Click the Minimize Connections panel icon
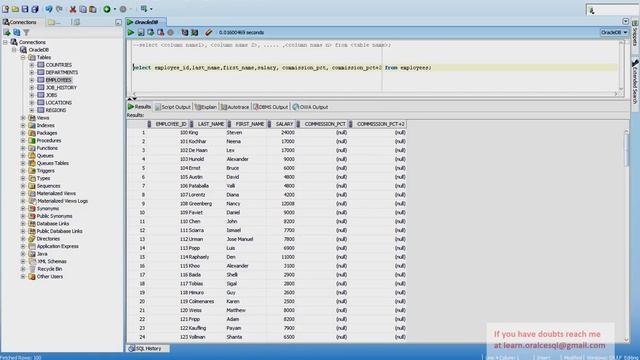The width and height of the screenshot is (640, 360). (x=118, y=22)
